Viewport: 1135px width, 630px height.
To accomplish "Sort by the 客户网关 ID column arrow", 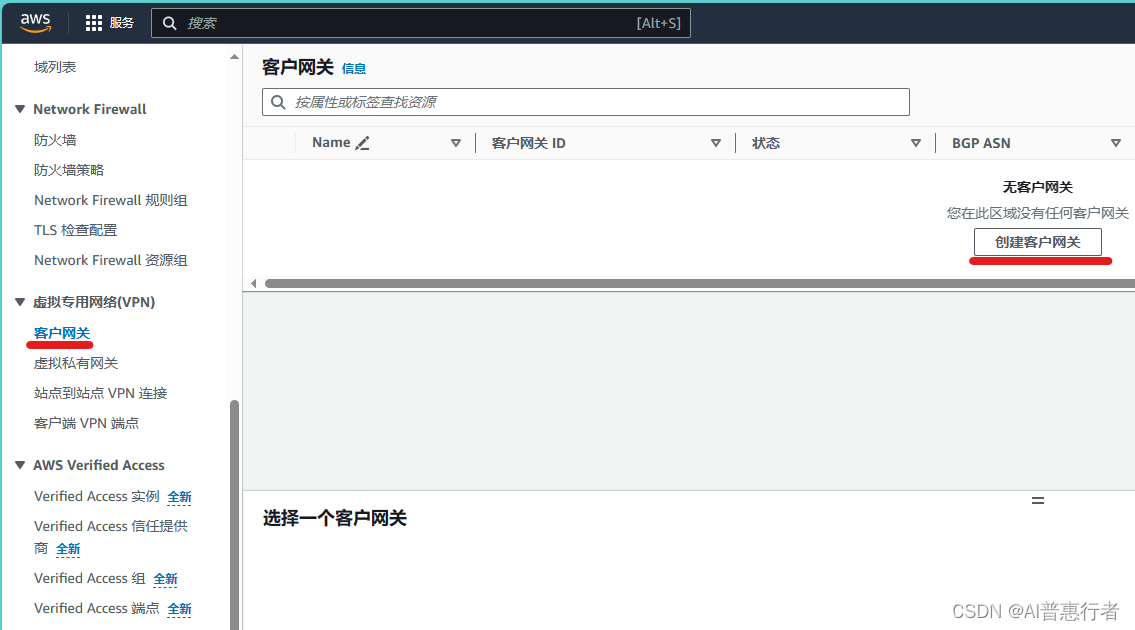I will pos(716,143).
